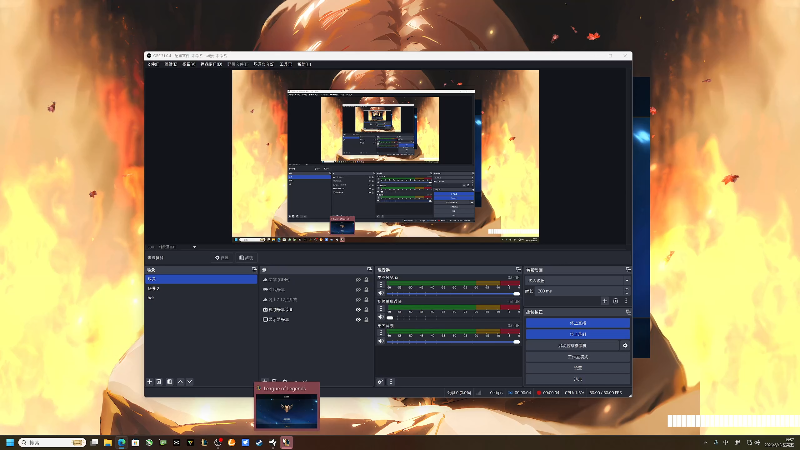Add a configurable transition with plus icon
The image size is (800, 450).
[605, 301]
